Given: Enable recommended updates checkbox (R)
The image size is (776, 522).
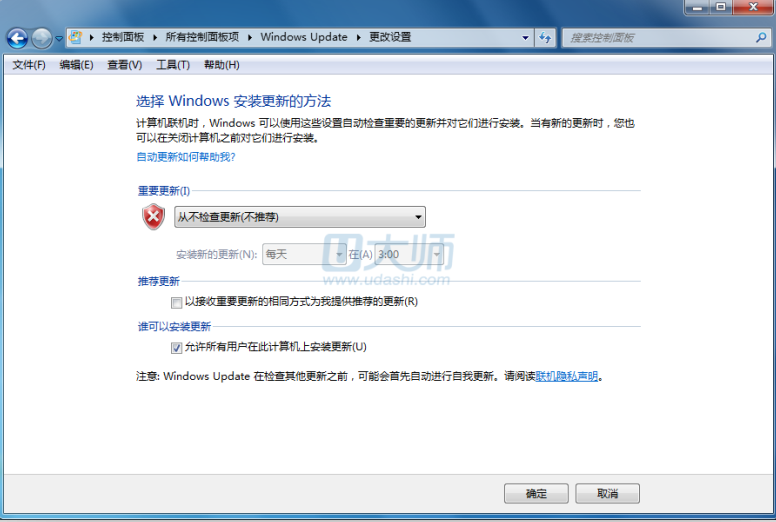Looking at the screenshot, I should (x=176, y=302).
